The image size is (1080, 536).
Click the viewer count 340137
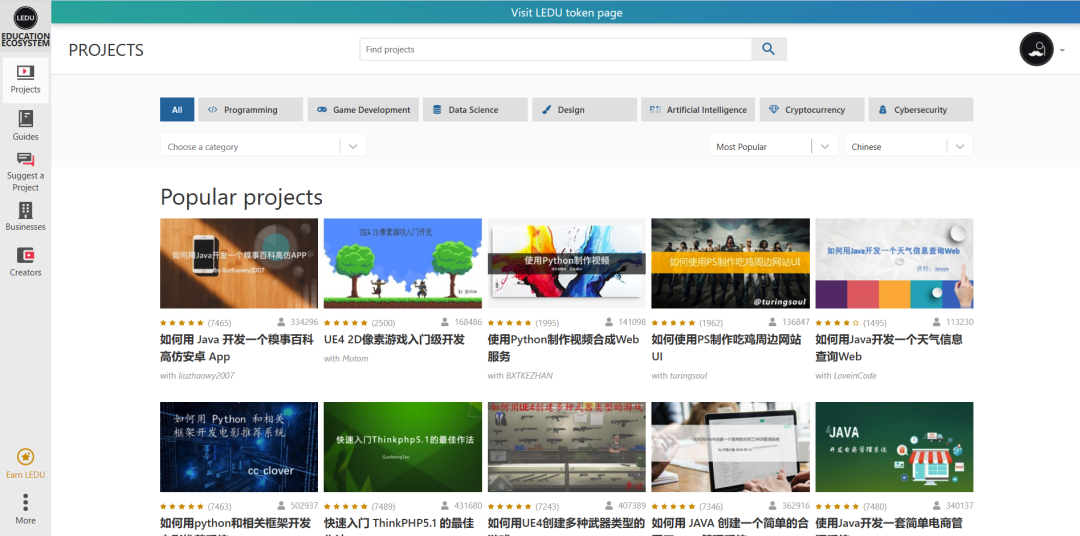[x=953, y=505]
